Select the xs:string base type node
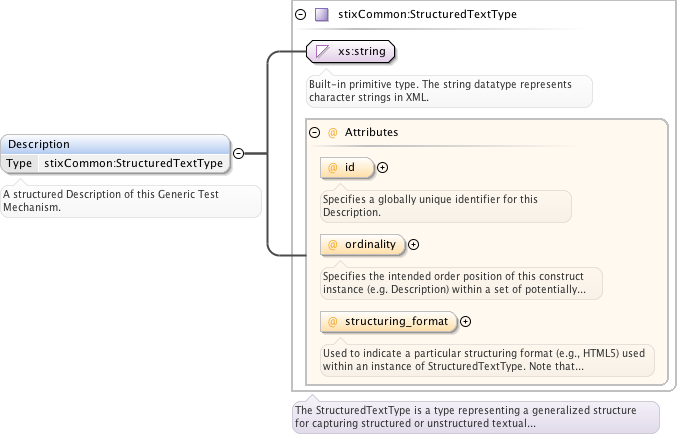This screenshot has width=678, height=437. (x=351, y=51)
